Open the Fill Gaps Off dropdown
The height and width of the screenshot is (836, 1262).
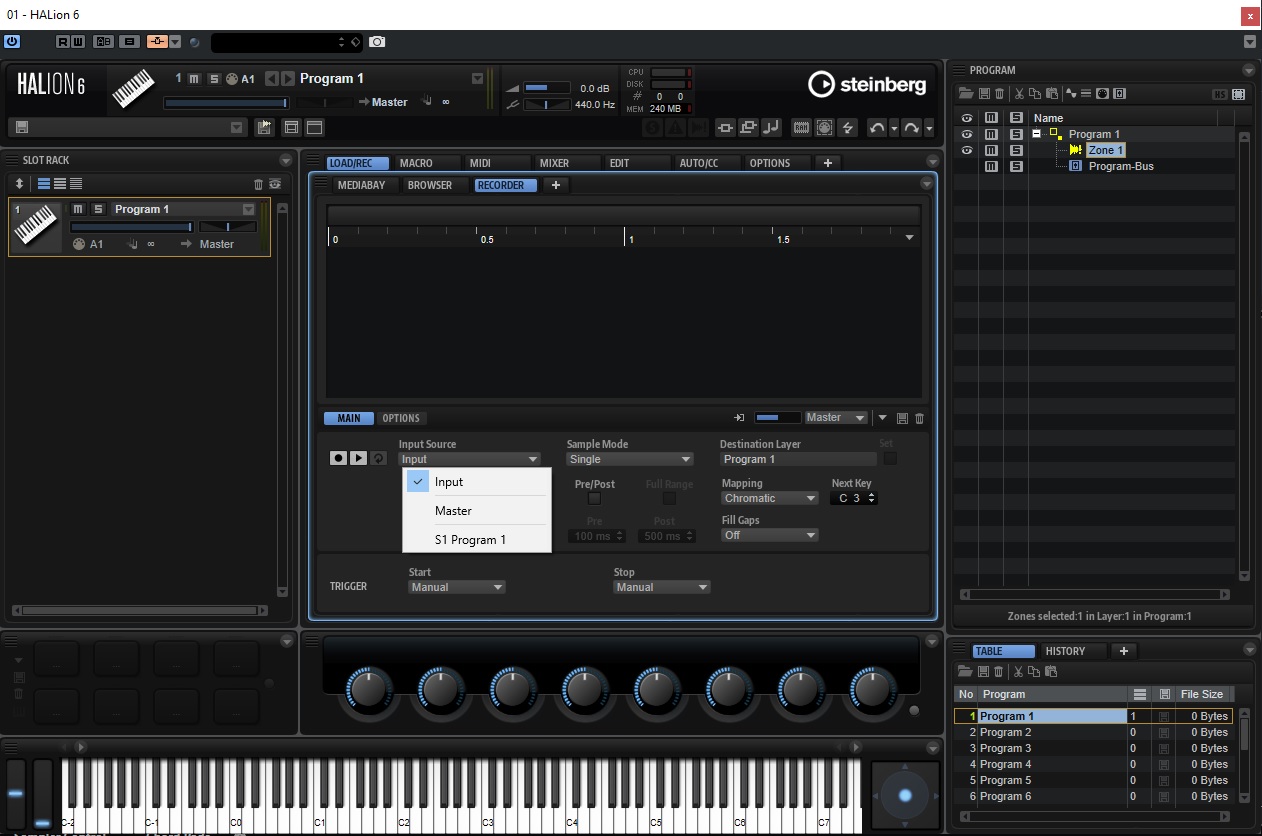coord(770,535)
